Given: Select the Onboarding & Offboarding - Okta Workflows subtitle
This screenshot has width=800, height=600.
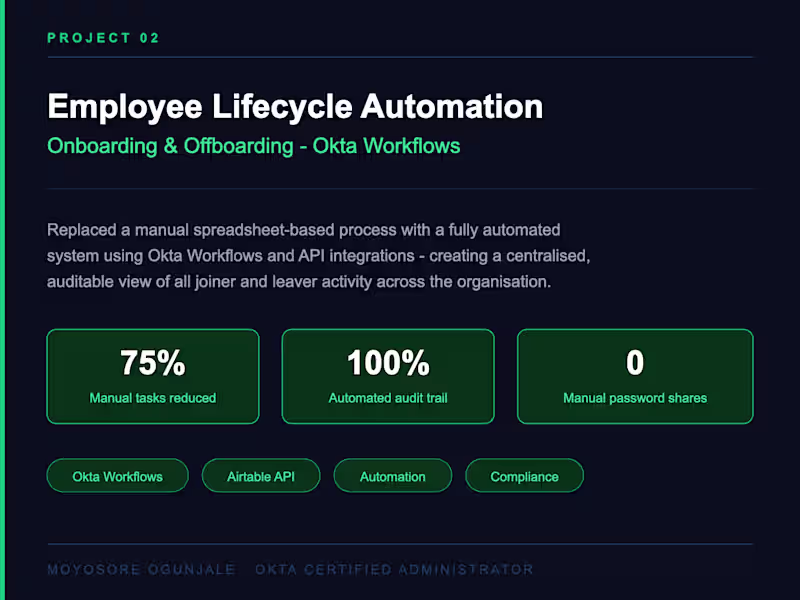Looking at the screenshot, I should pyautogui.click(x=254, y=146).
